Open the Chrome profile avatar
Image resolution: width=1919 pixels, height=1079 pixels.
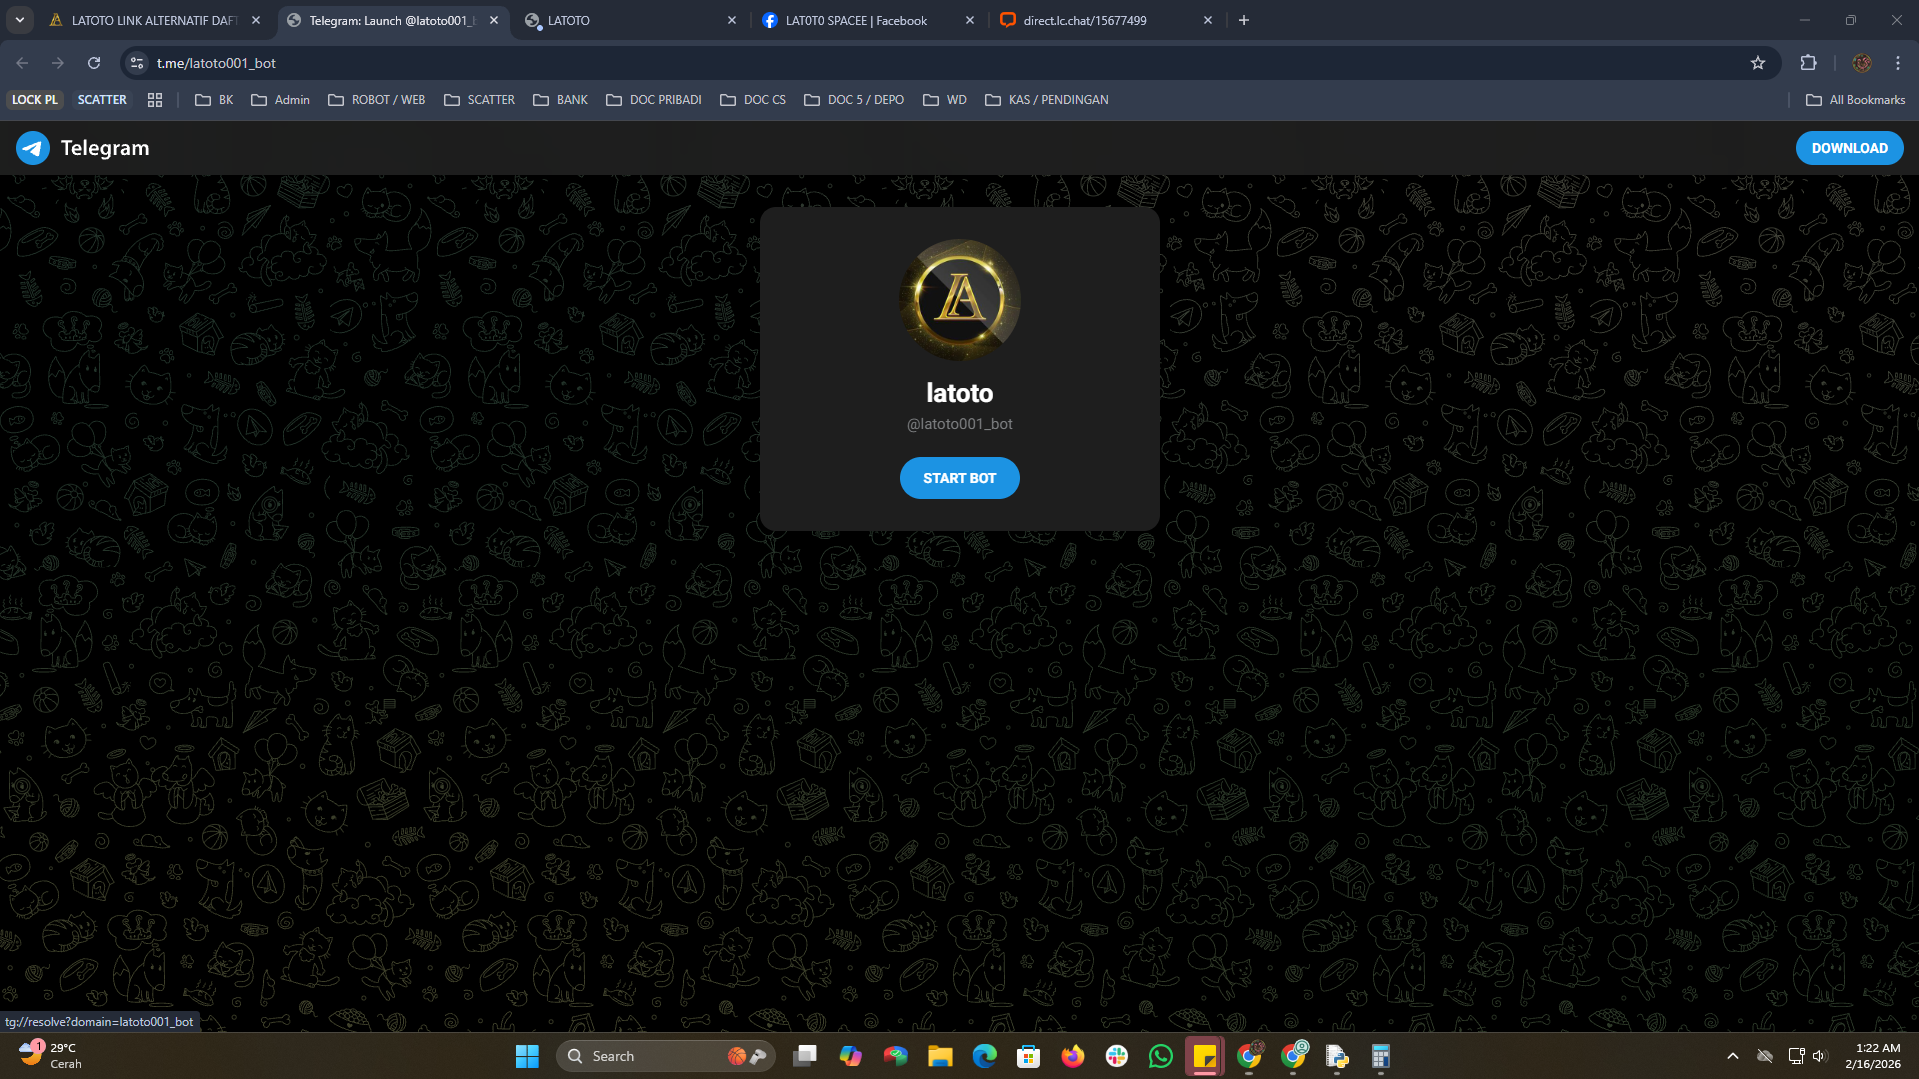[1862, 63]
